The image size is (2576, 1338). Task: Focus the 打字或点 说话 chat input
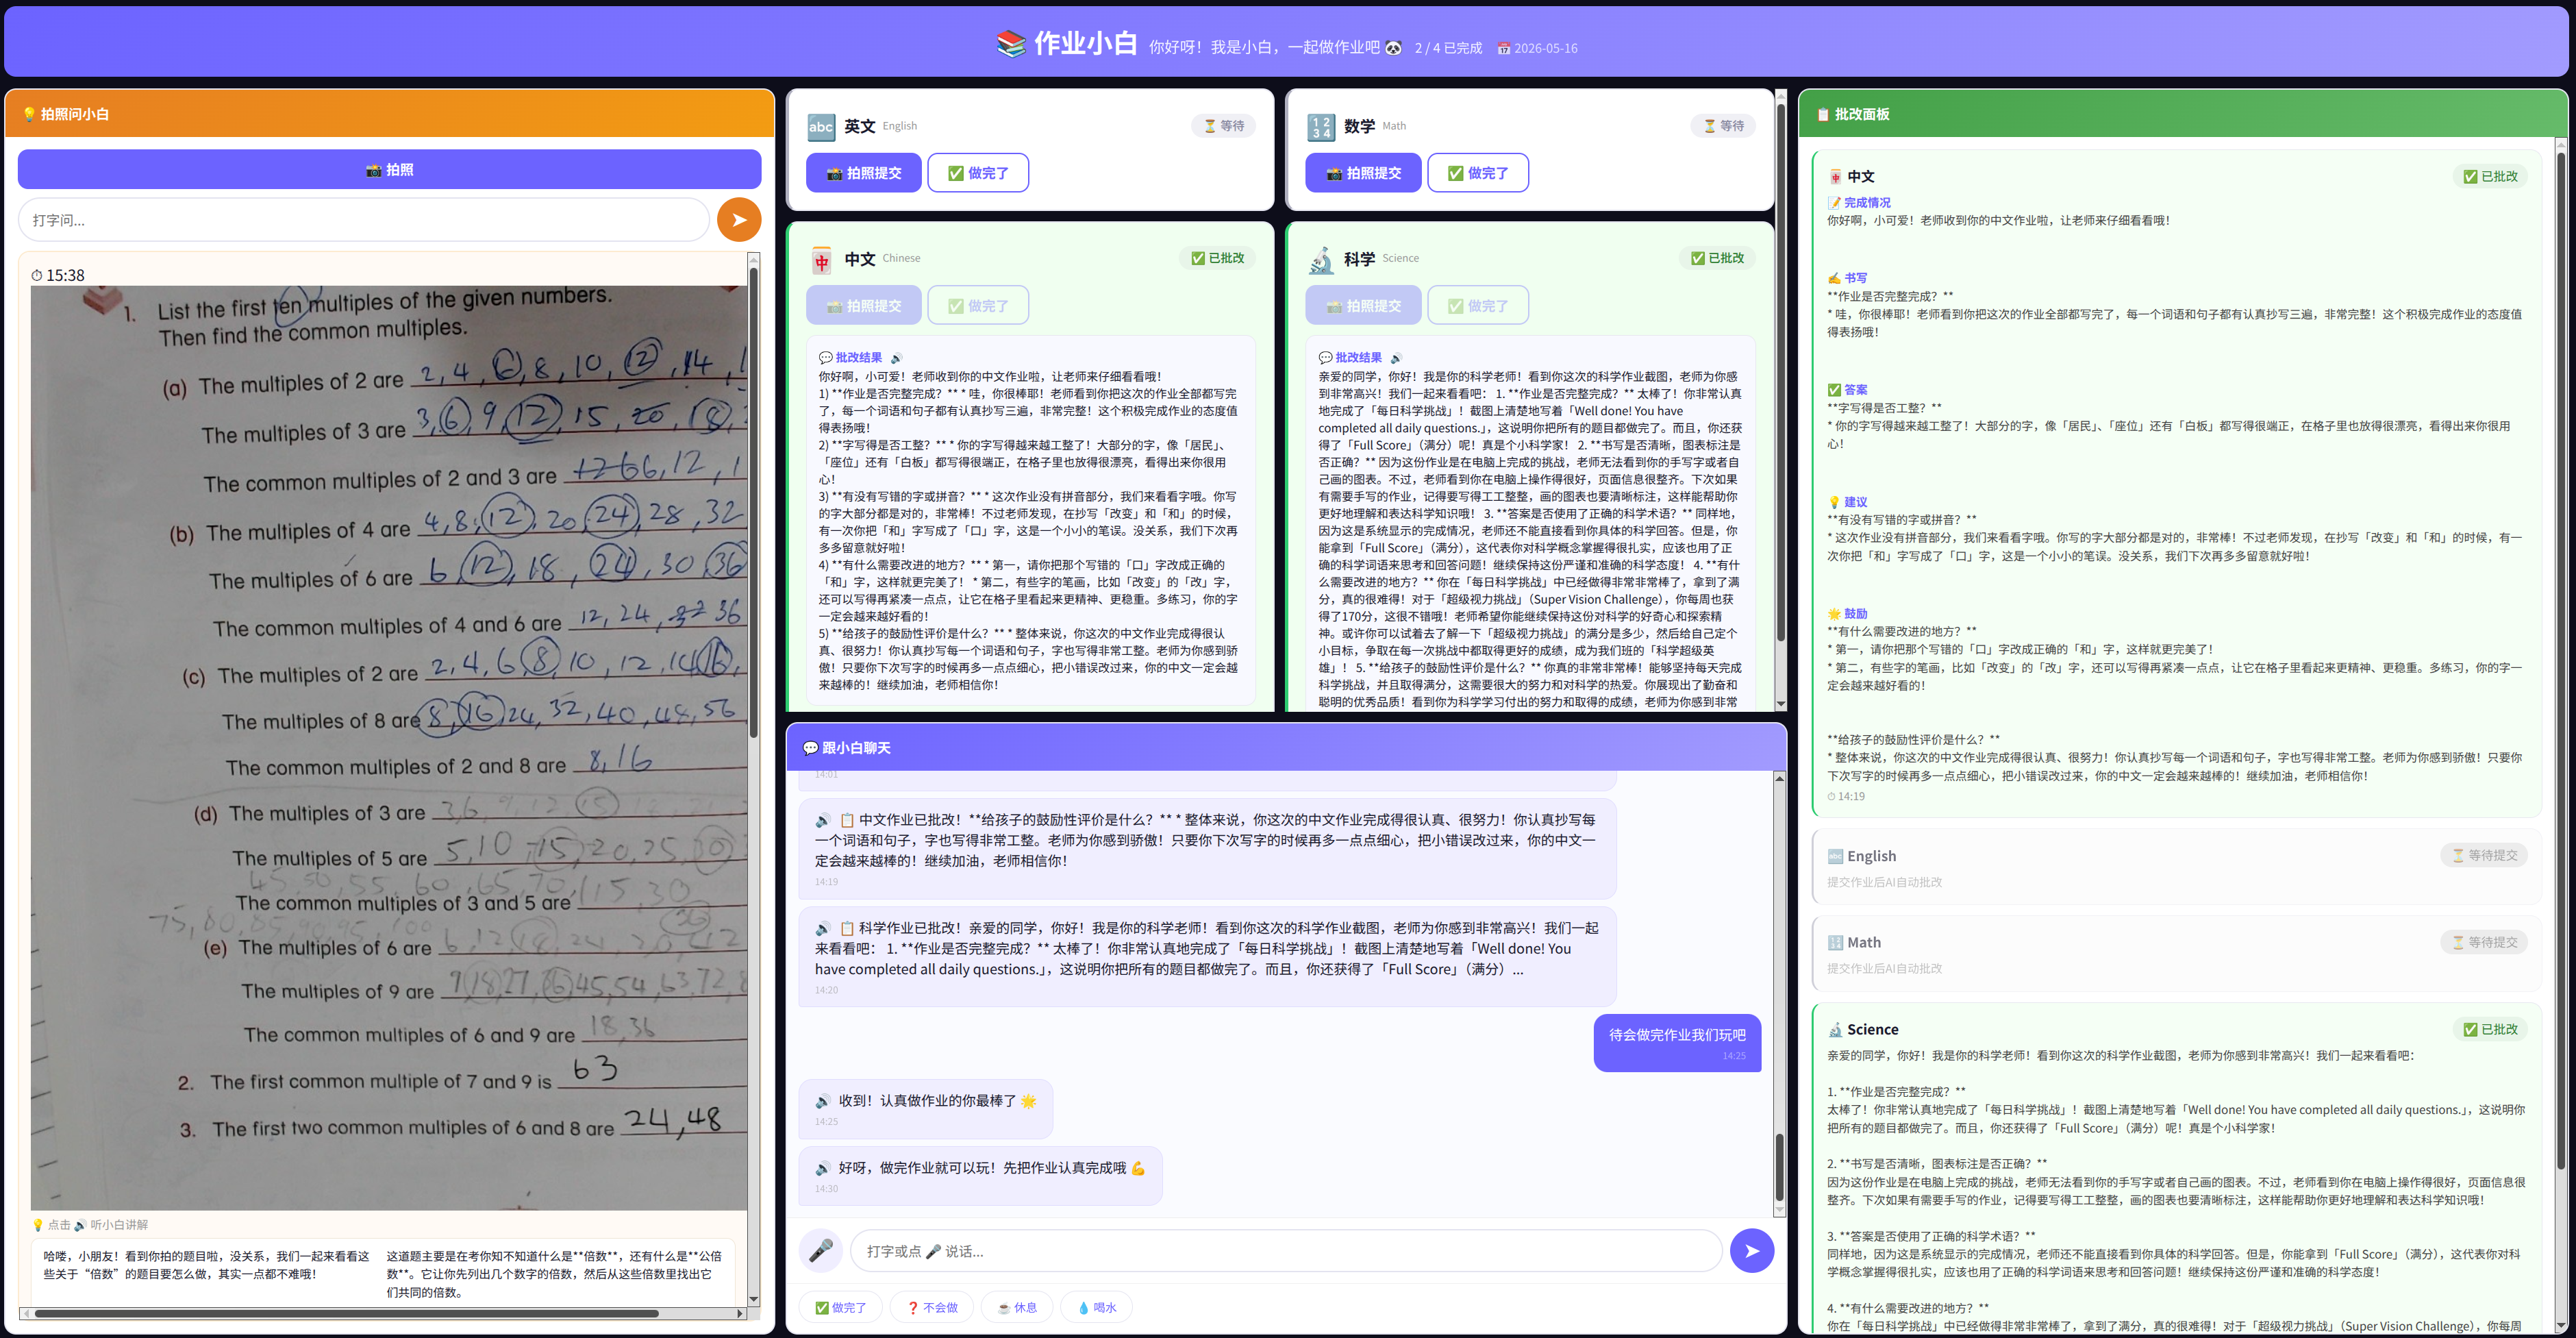pos(1286,1251)
